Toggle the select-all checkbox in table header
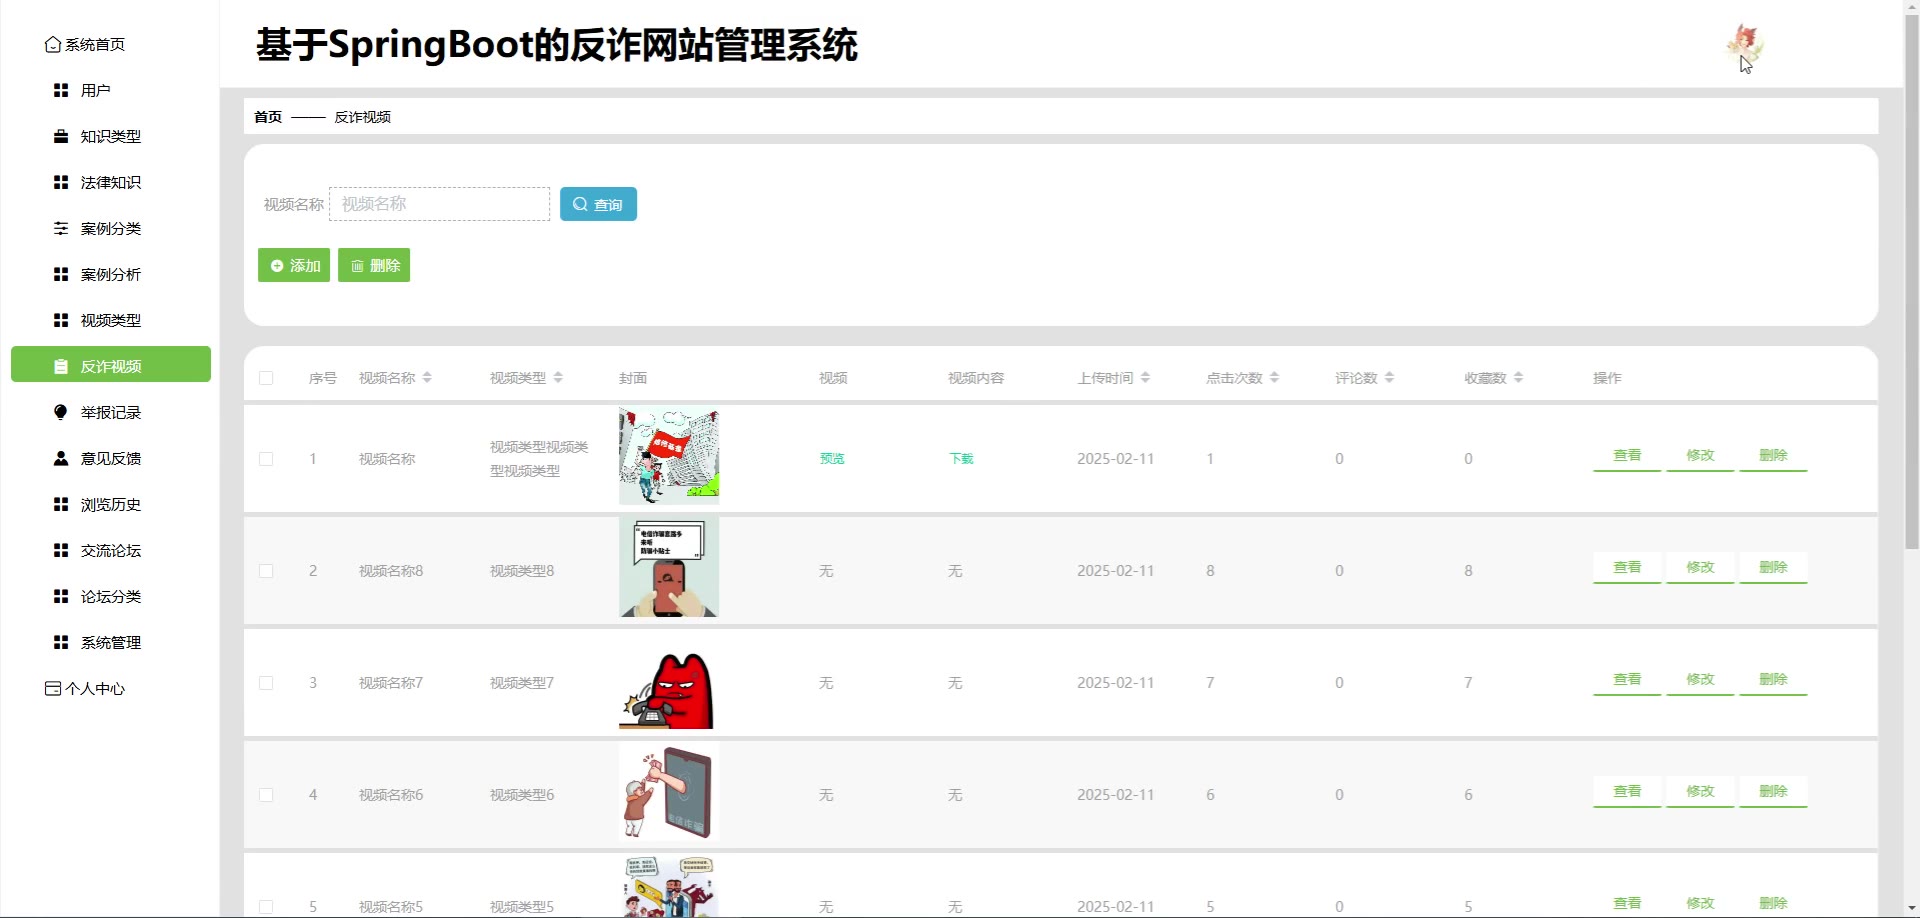 (266, 378)
